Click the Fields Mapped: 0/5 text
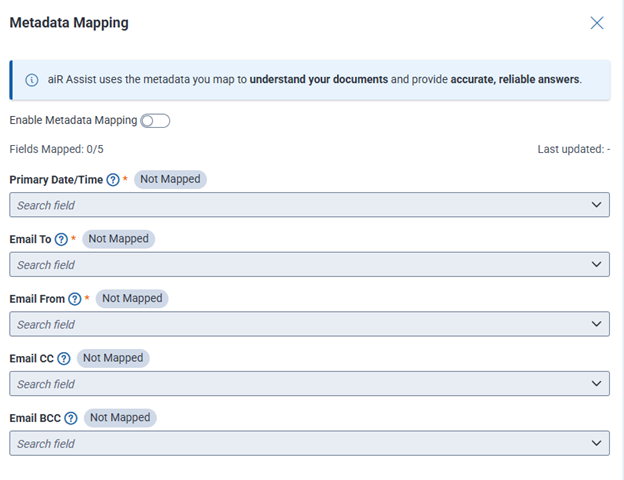The height and width of the screenshot is (480, 624). [57, 149]
